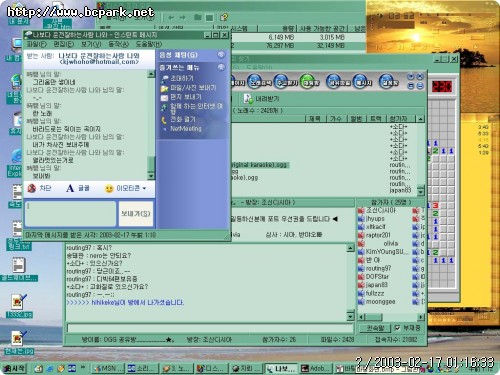This screenshot has height=375, width=500.
Task: Switch to MSN taskbar button
Action: (108, 368)
